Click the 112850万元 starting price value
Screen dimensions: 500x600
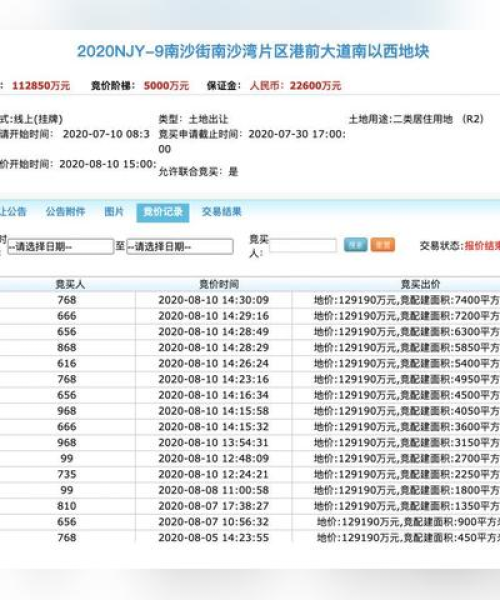click(41, 85)
